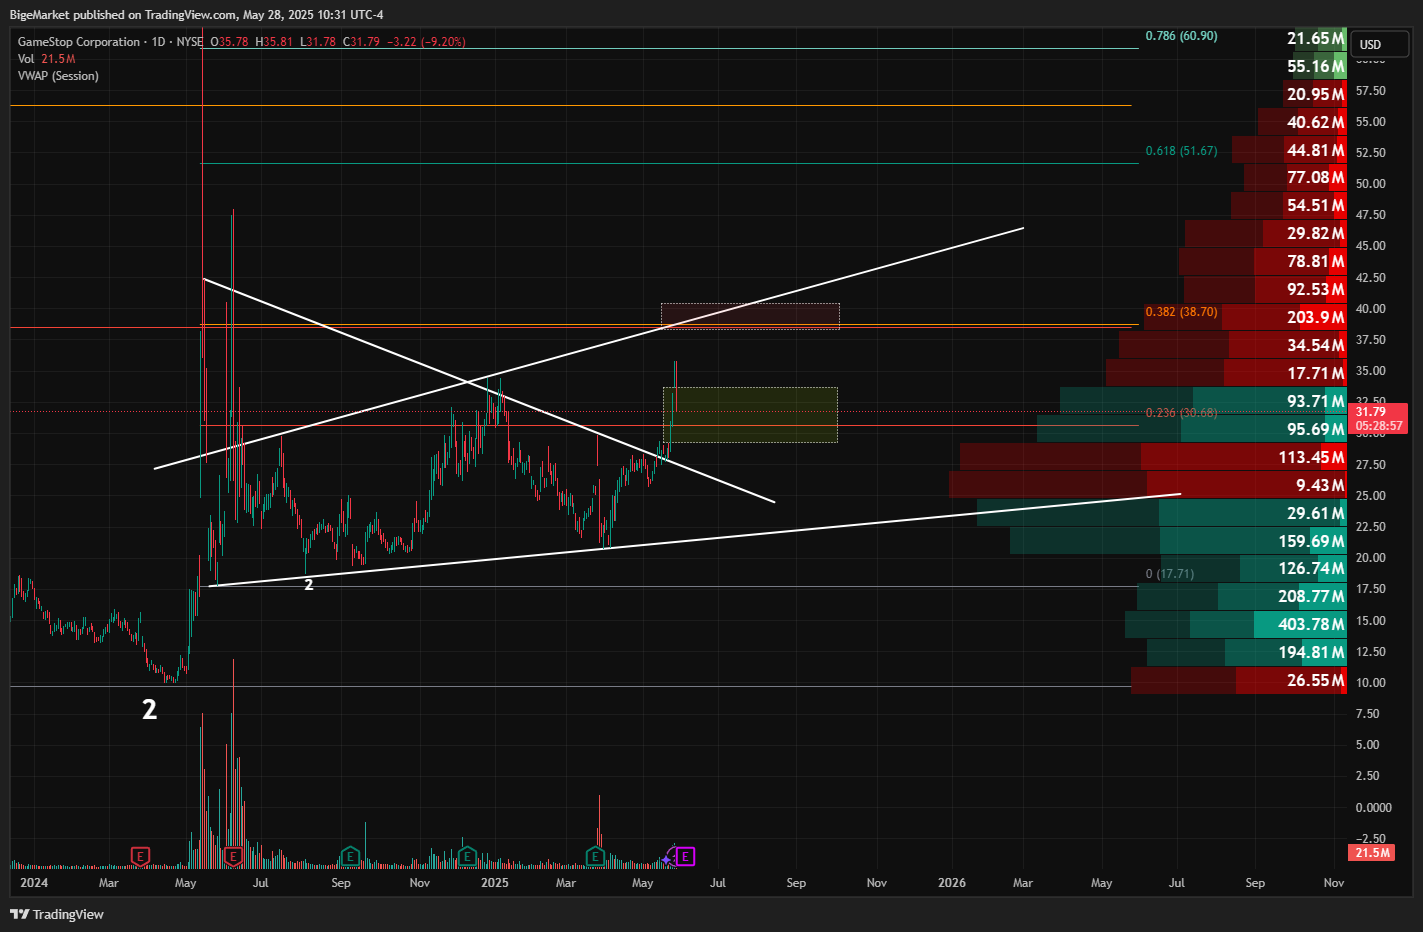1423x932 pixels.
Task: Click the BigeMarket published header text
Action: 196,15
